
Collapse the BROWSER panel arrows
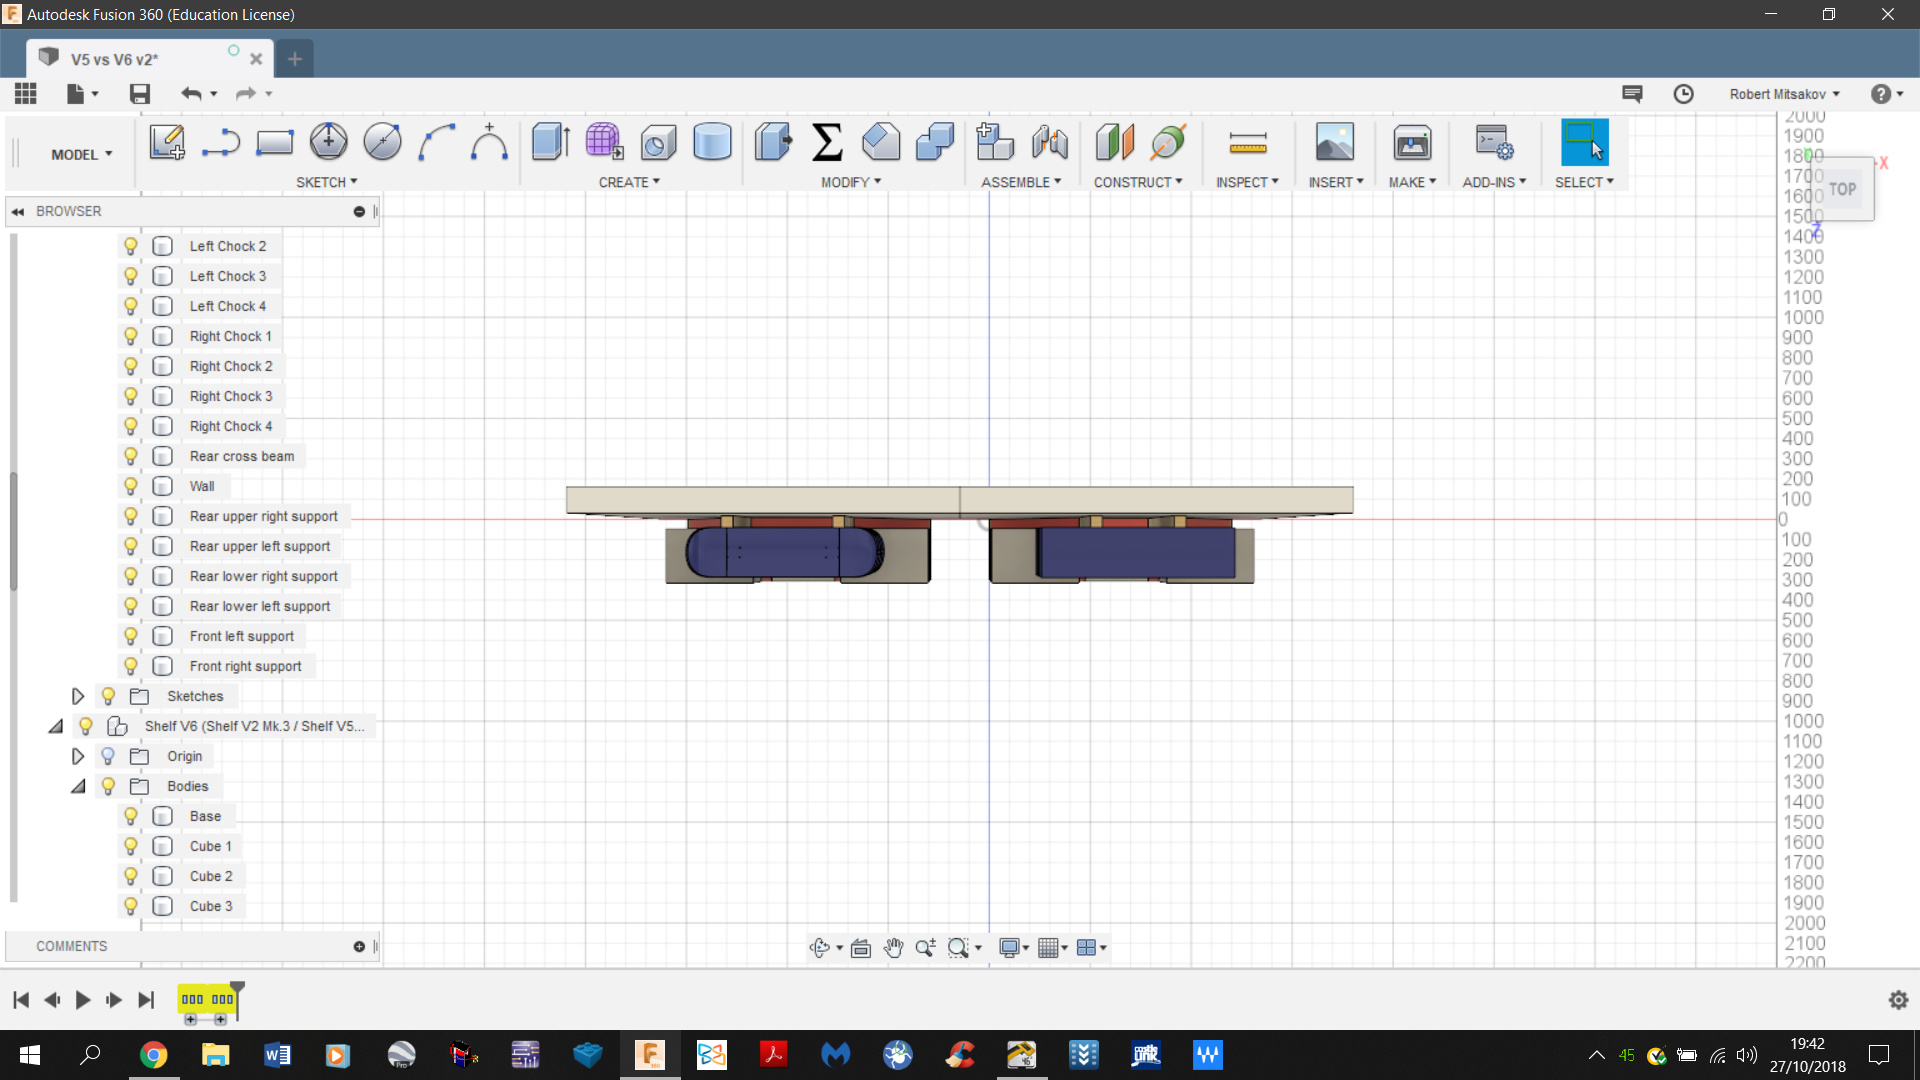pyautogui.click(x=18, y=212)
